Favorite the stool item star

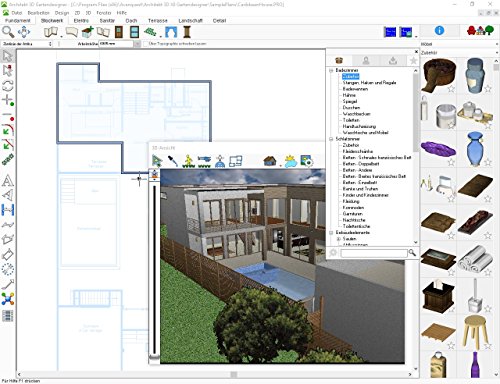coord(488,346)
